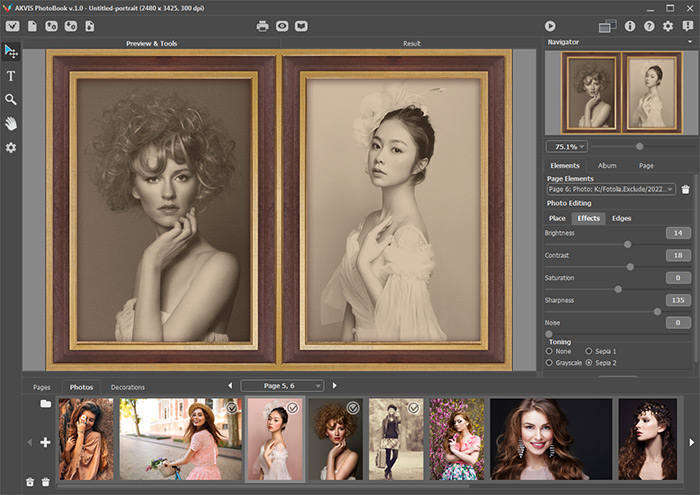Toggle checkmark on bicycle girl photo

[x=232, y=408]
